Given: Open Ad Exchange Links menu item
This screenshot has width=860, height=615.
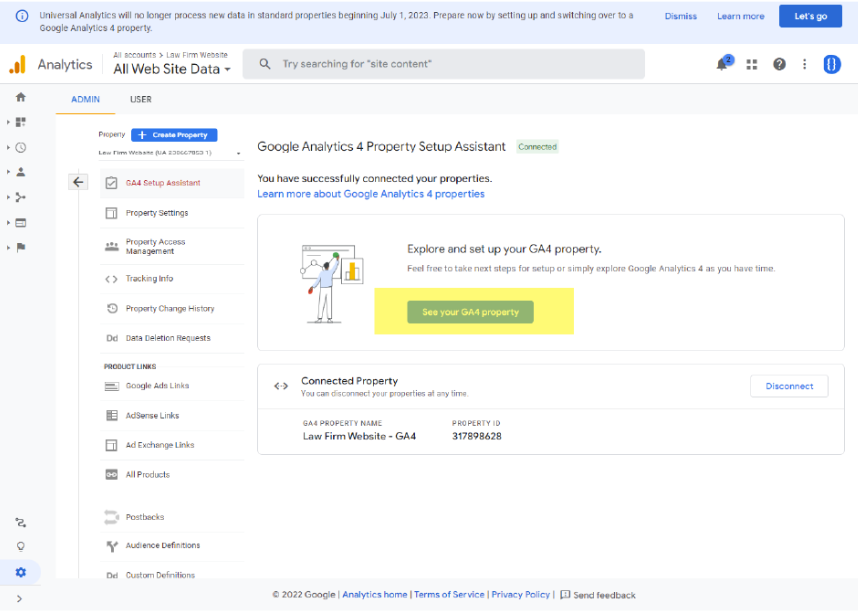Looking at the screenshot, I should tap(172, 445).
